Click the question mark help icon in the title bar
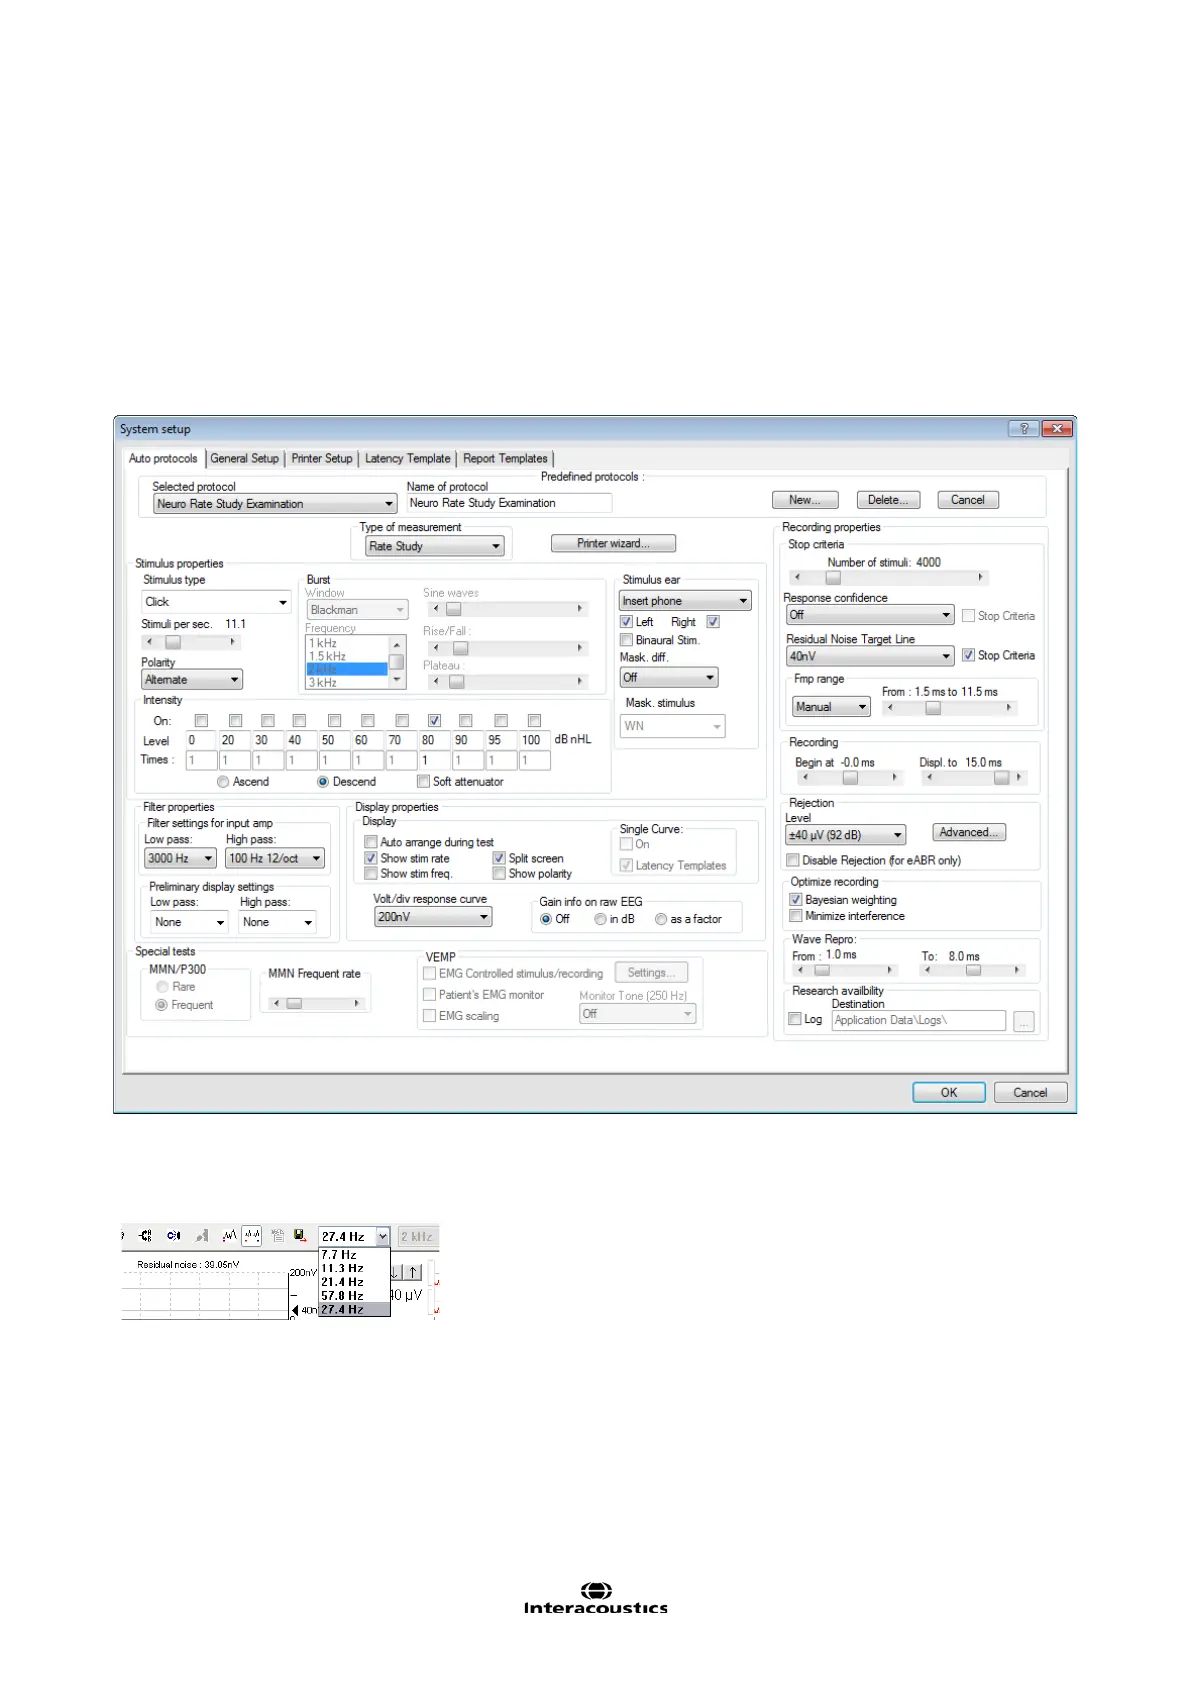The width and height of the screenshot is (1191, 1684). 1023,428
